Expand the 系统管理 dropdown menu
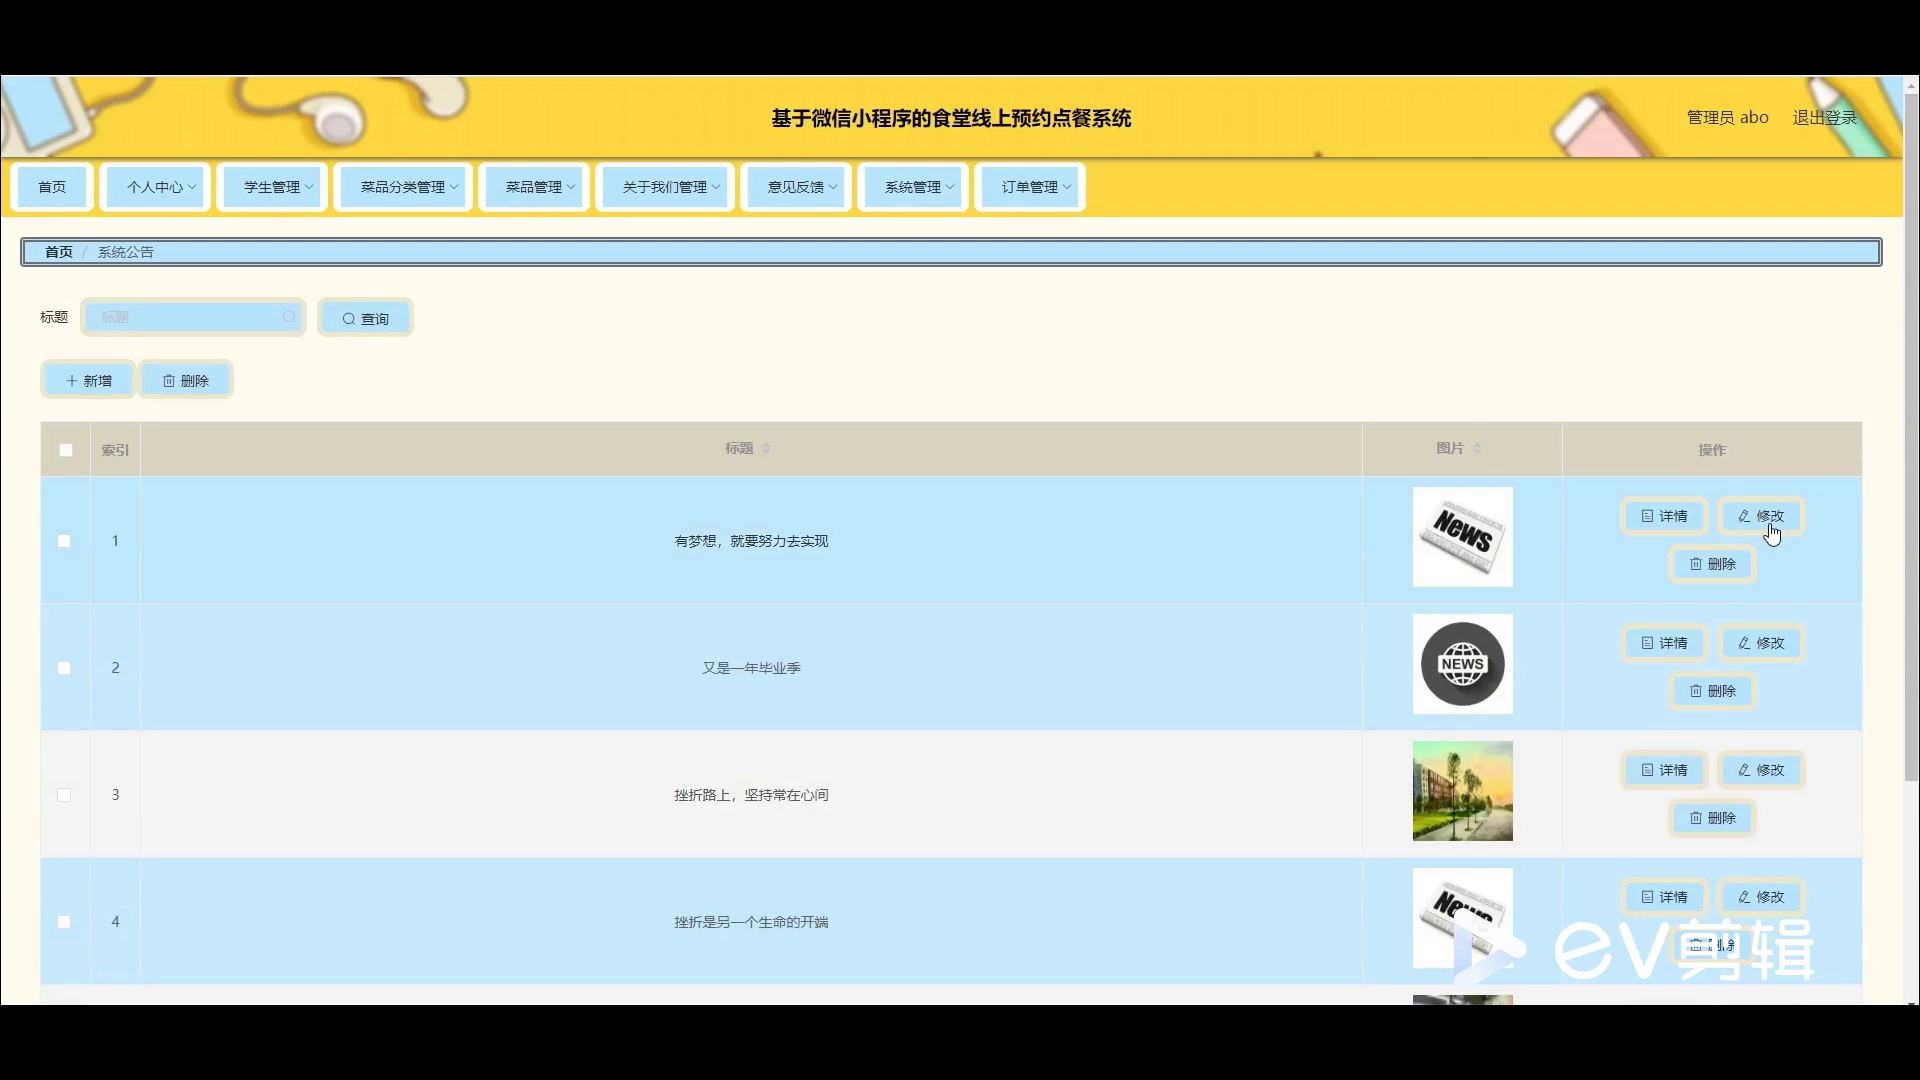Image resolution: width=1920 pixels, height=1080 pixels. click(913, 187)
